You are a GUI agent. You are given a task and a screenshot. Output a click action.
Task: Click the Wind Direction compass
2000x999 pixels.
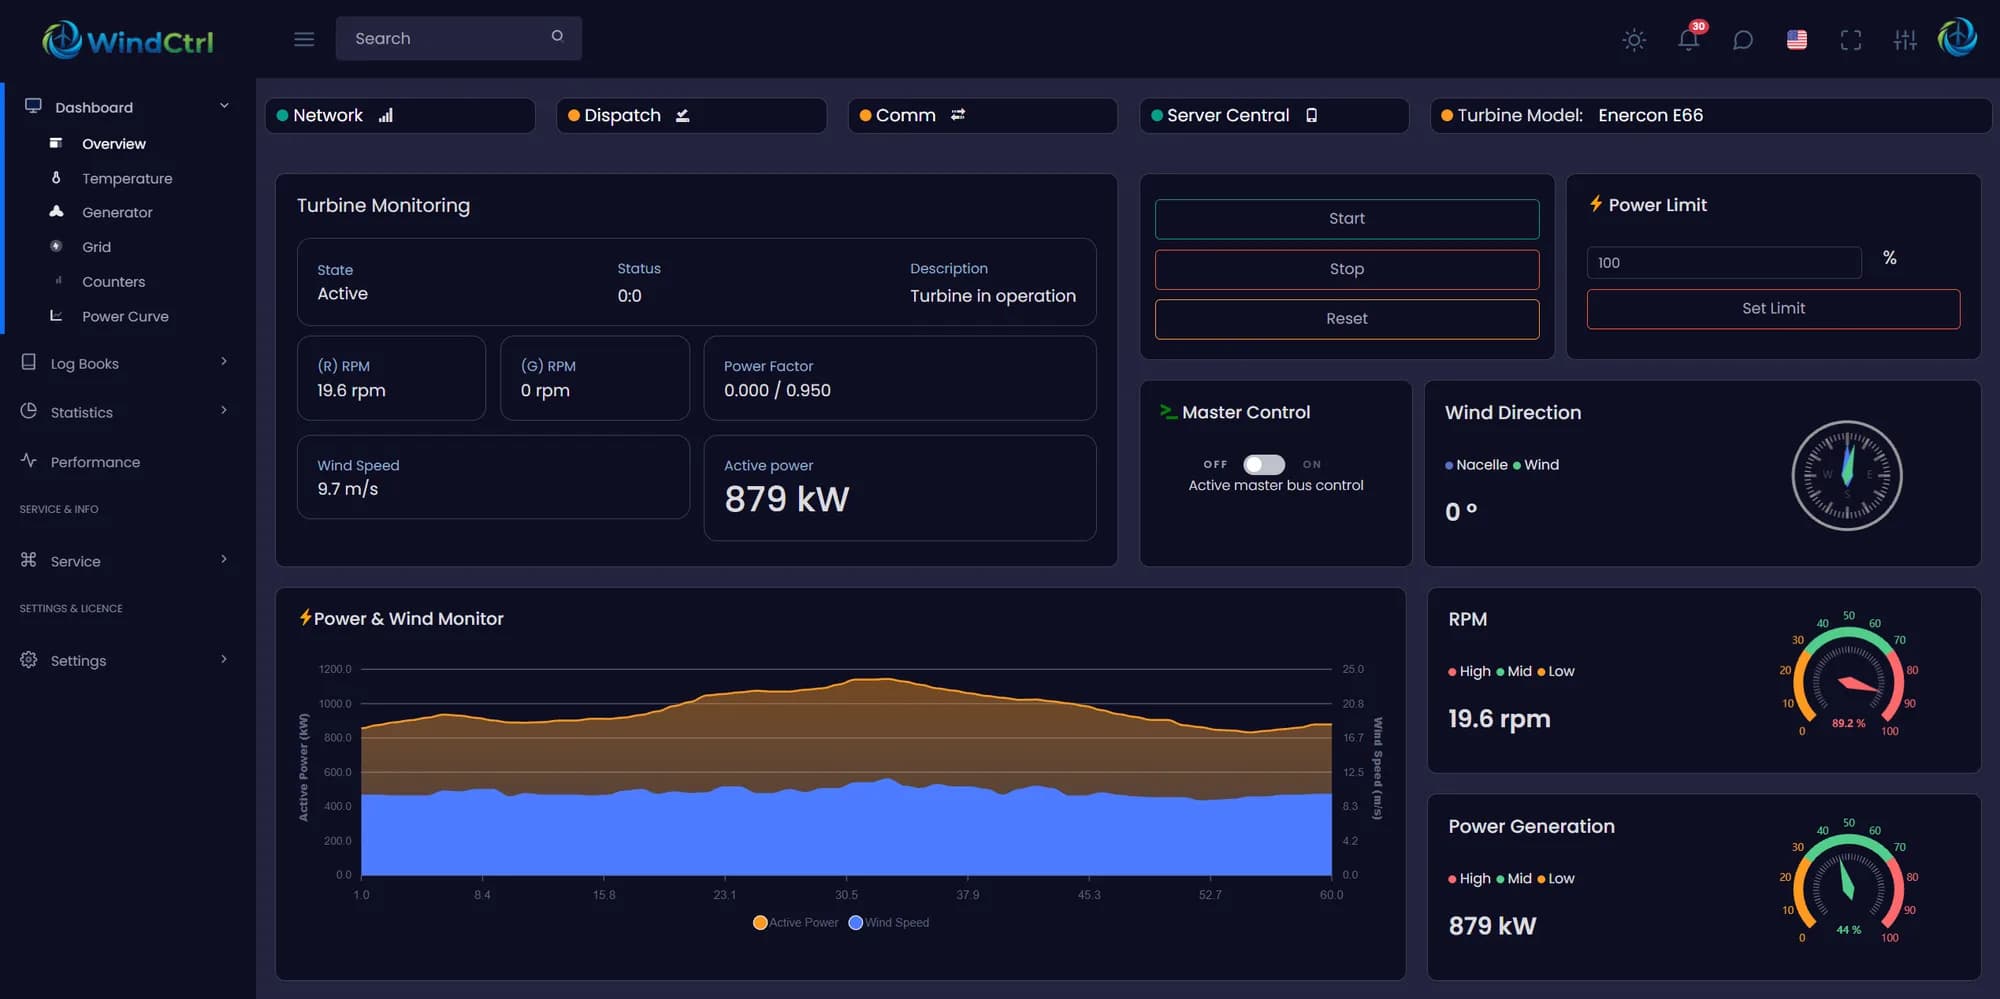(x=1846, y=475)
